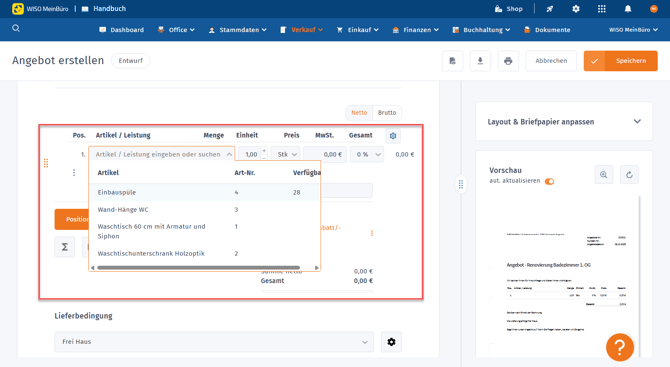
Task: Open the apps grid icon
Action: tap(602, 9)
